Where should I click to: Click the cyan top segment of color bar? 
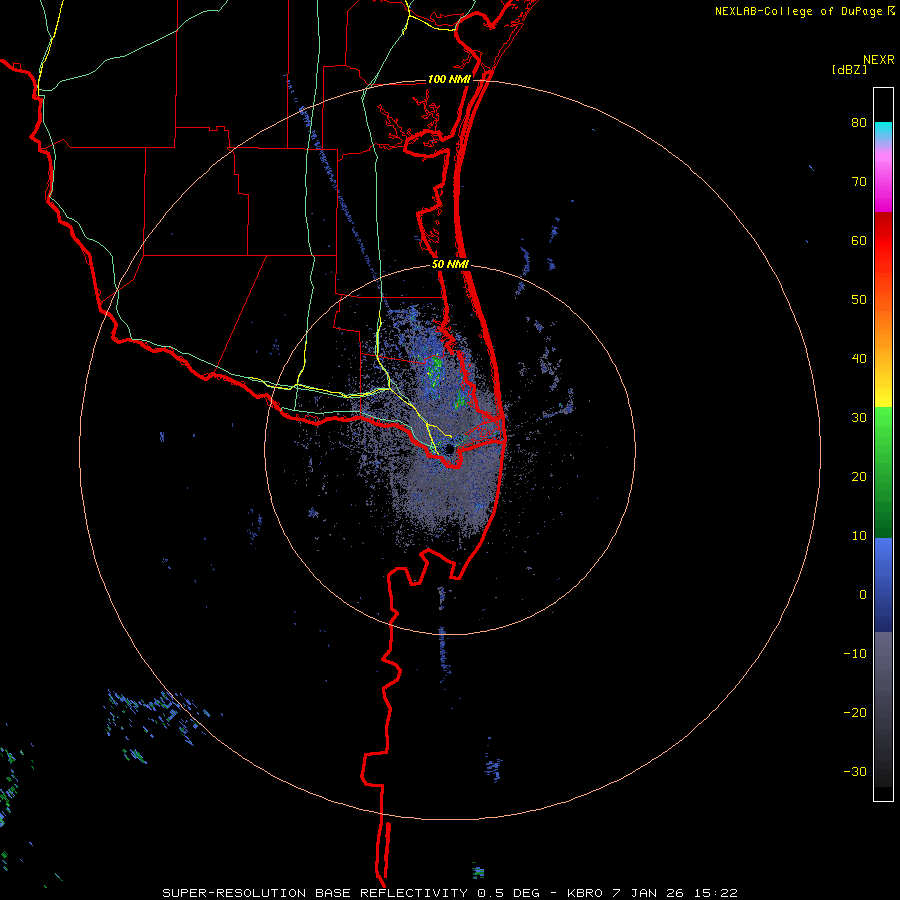(x=883, y=131)
